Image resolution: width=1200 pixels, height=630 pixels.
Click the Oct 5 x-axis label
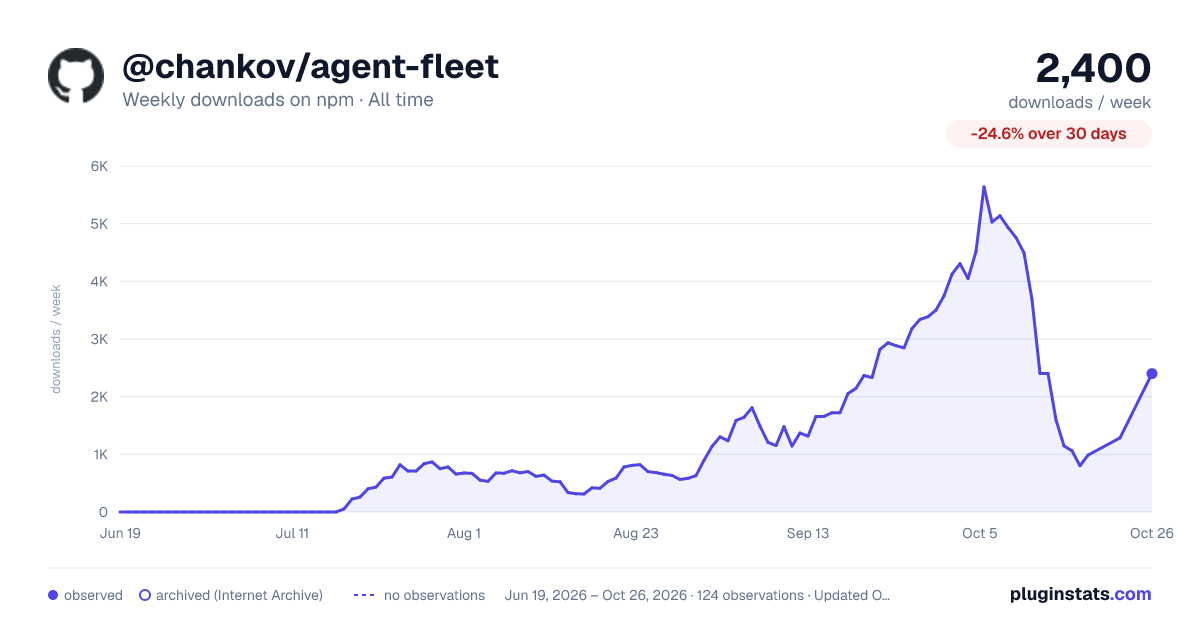pos(980,533)
